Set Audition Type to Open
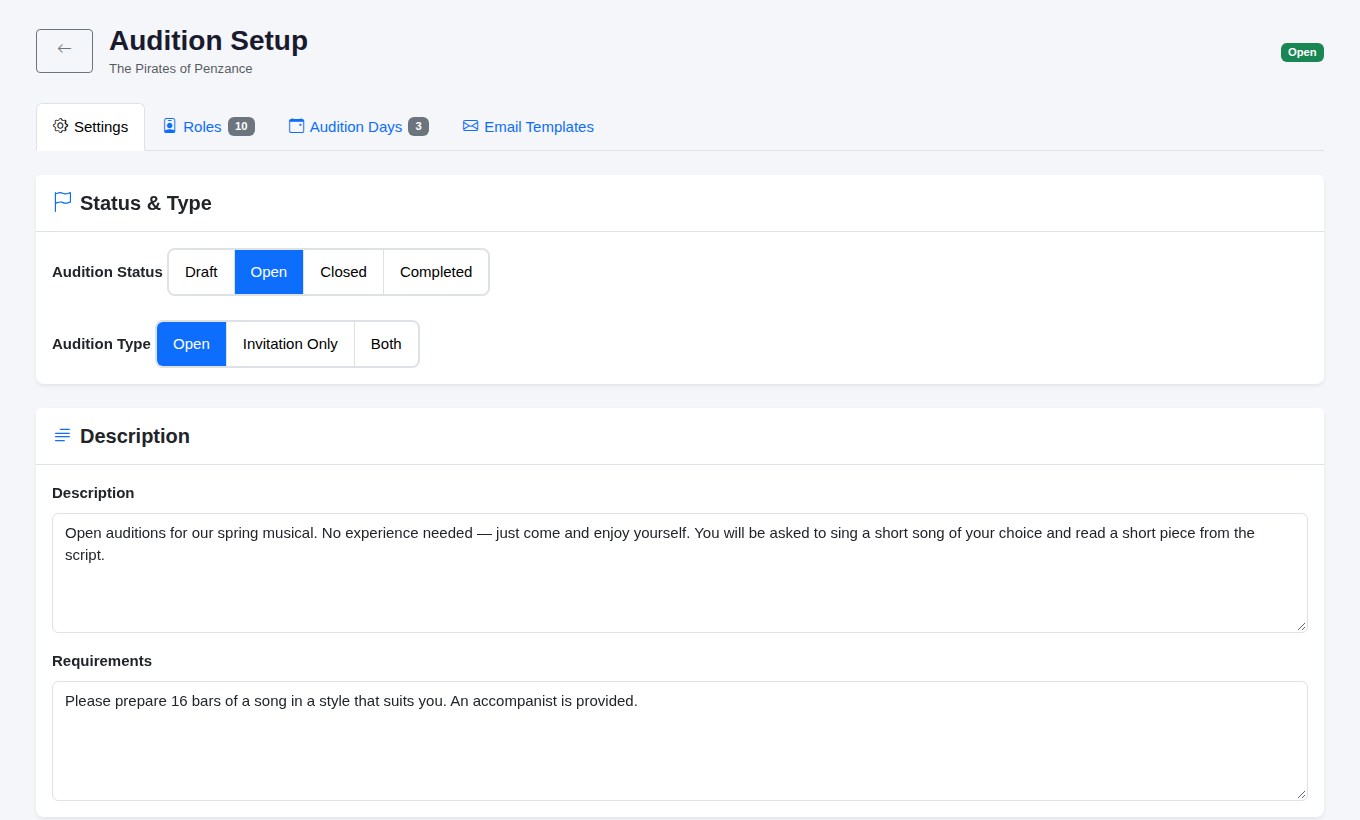The width and height of the screenshot is (1360, 820). [191, 344]
